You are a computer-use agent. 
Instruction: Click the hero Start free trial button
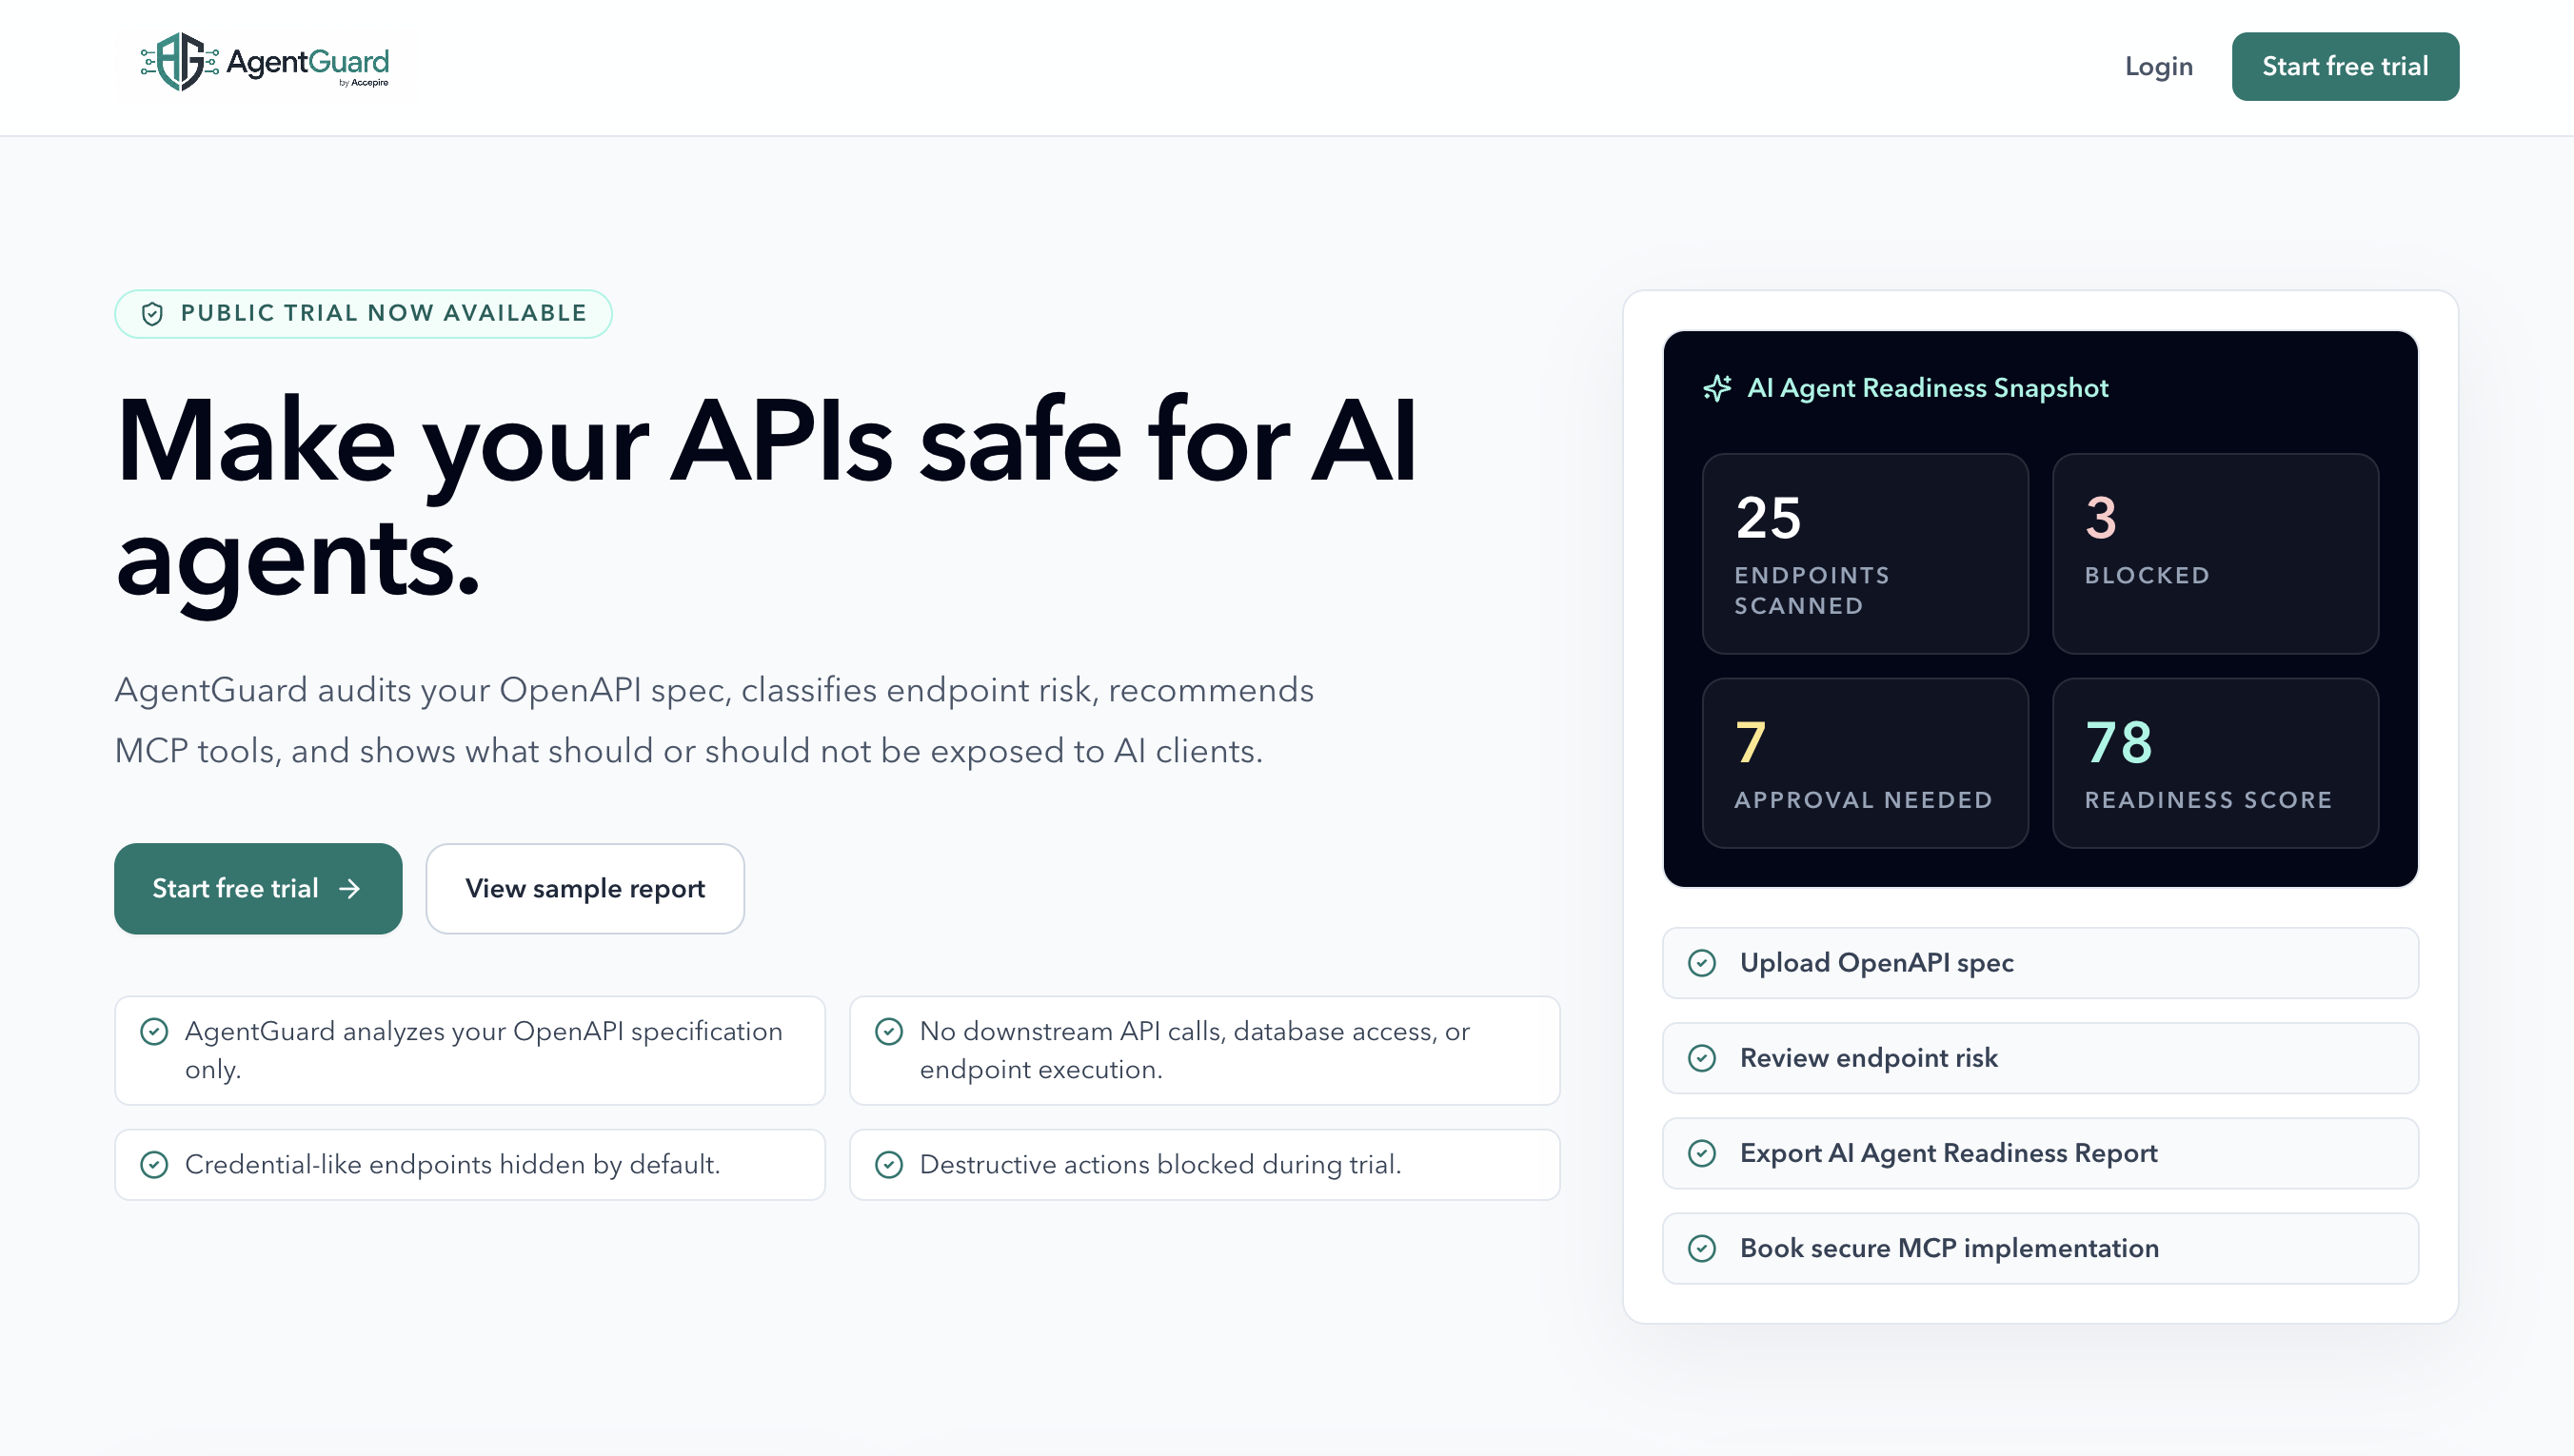258,888
